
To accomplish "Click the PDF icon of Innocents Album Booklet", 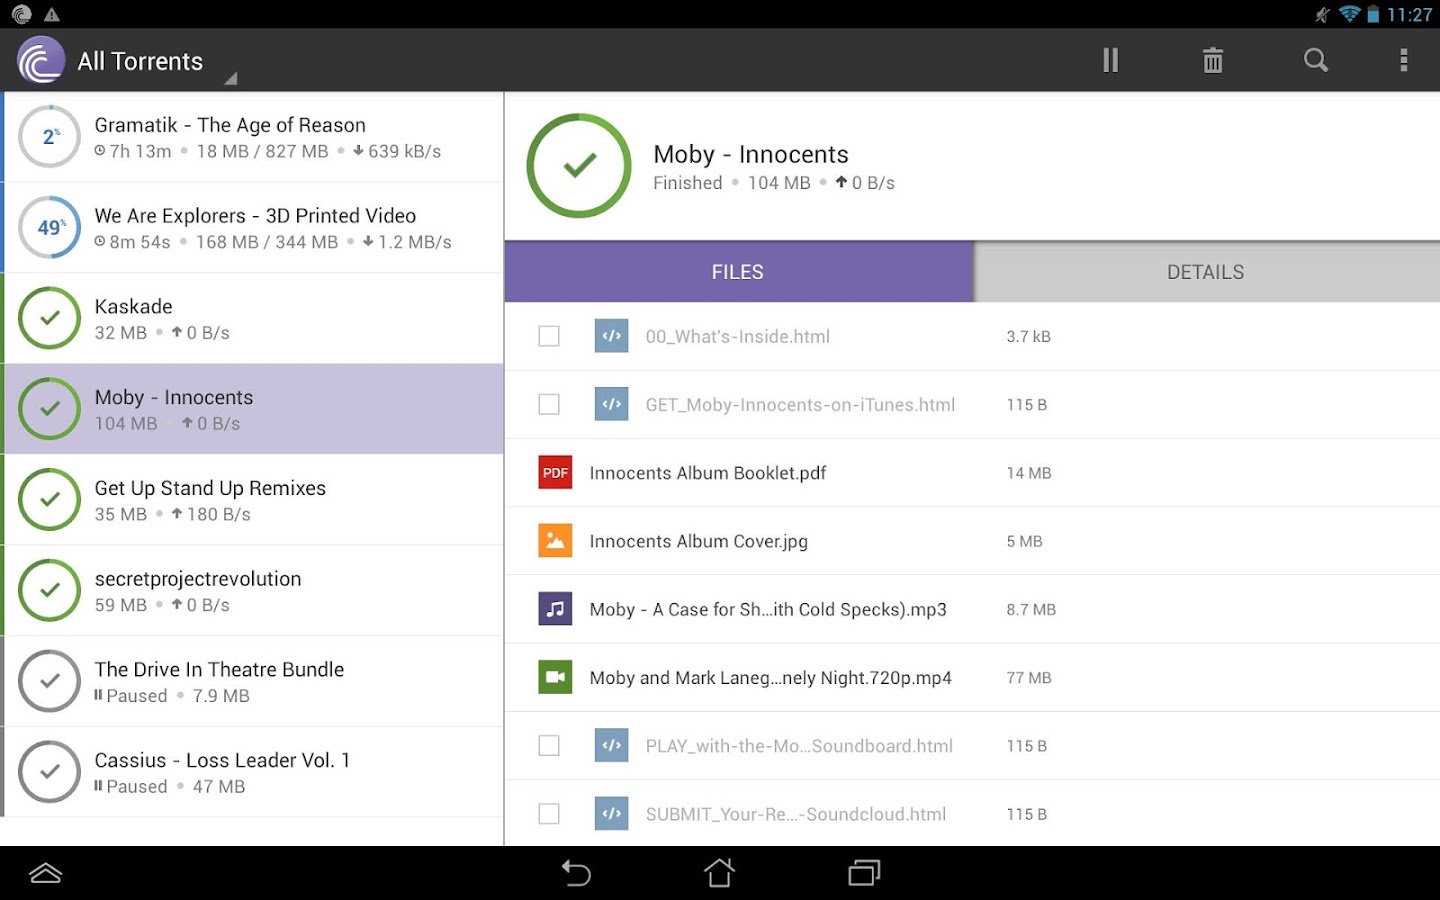I will 555,472.
